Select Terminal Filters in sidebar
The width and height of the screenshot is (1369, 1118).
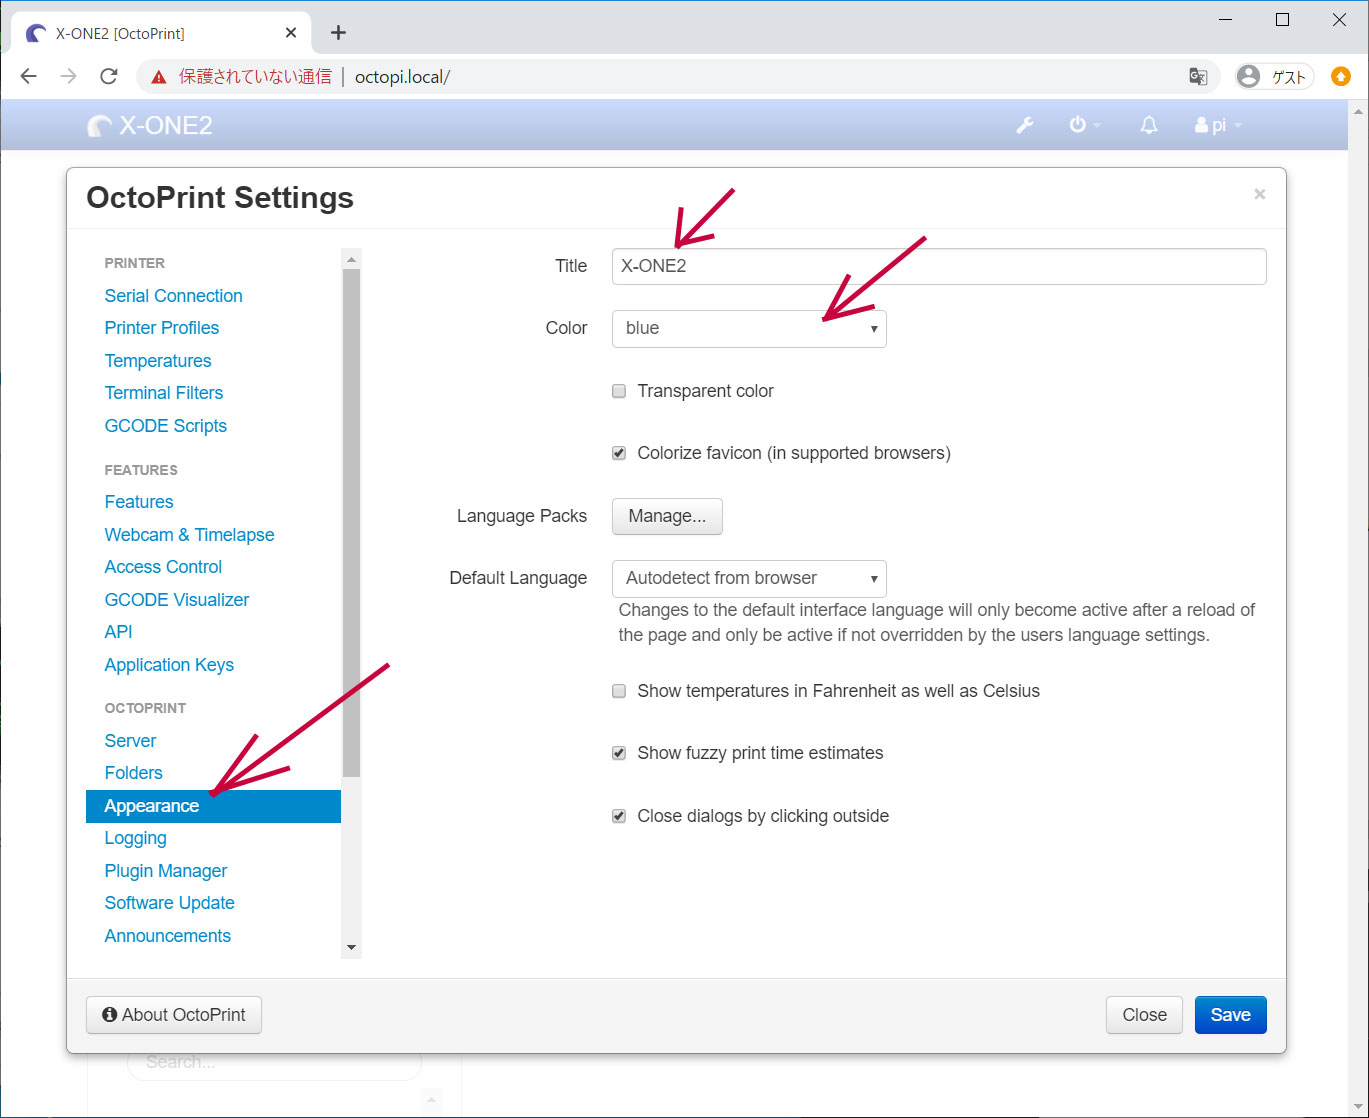[x=163, y=393]
